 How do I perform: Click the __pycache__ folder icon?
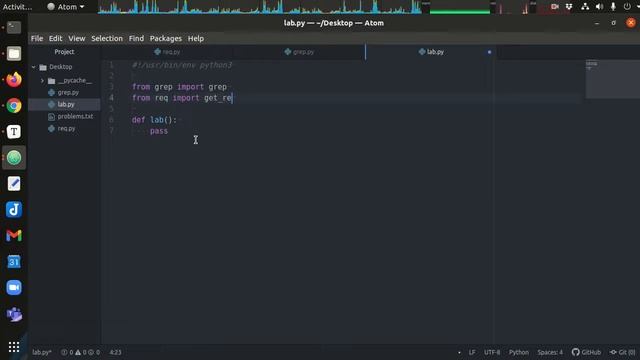[51, 81]
